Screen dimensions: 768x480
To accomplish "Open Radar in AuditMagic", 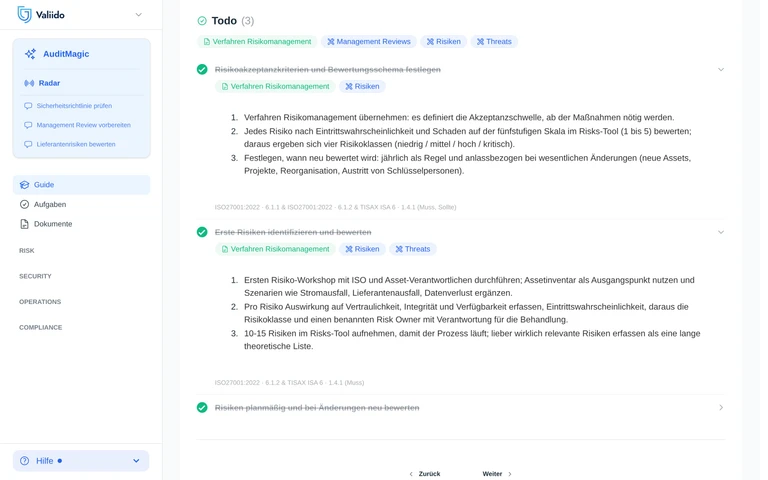I will (x=49, y=83).
